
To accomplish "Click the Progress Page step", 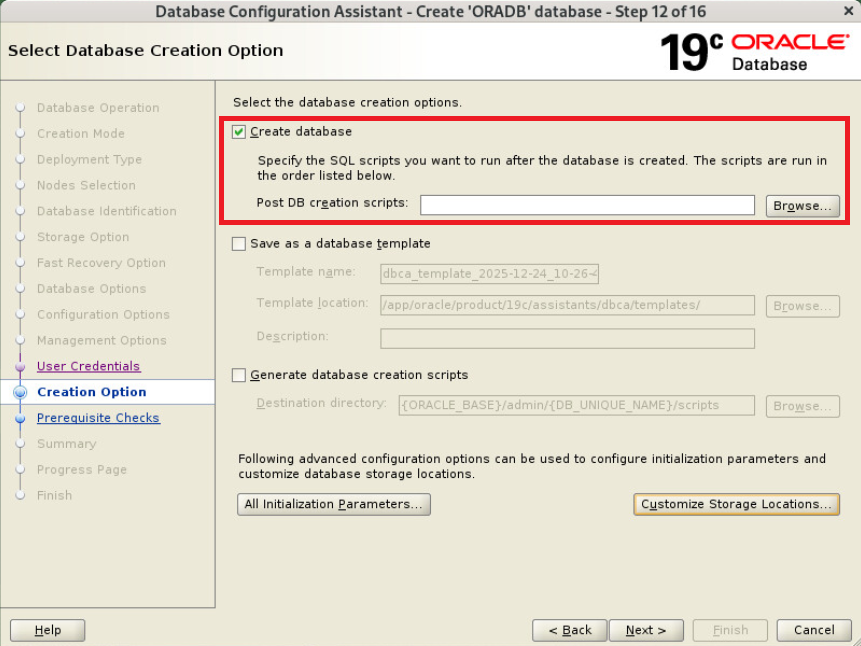I will pos(82,470).
